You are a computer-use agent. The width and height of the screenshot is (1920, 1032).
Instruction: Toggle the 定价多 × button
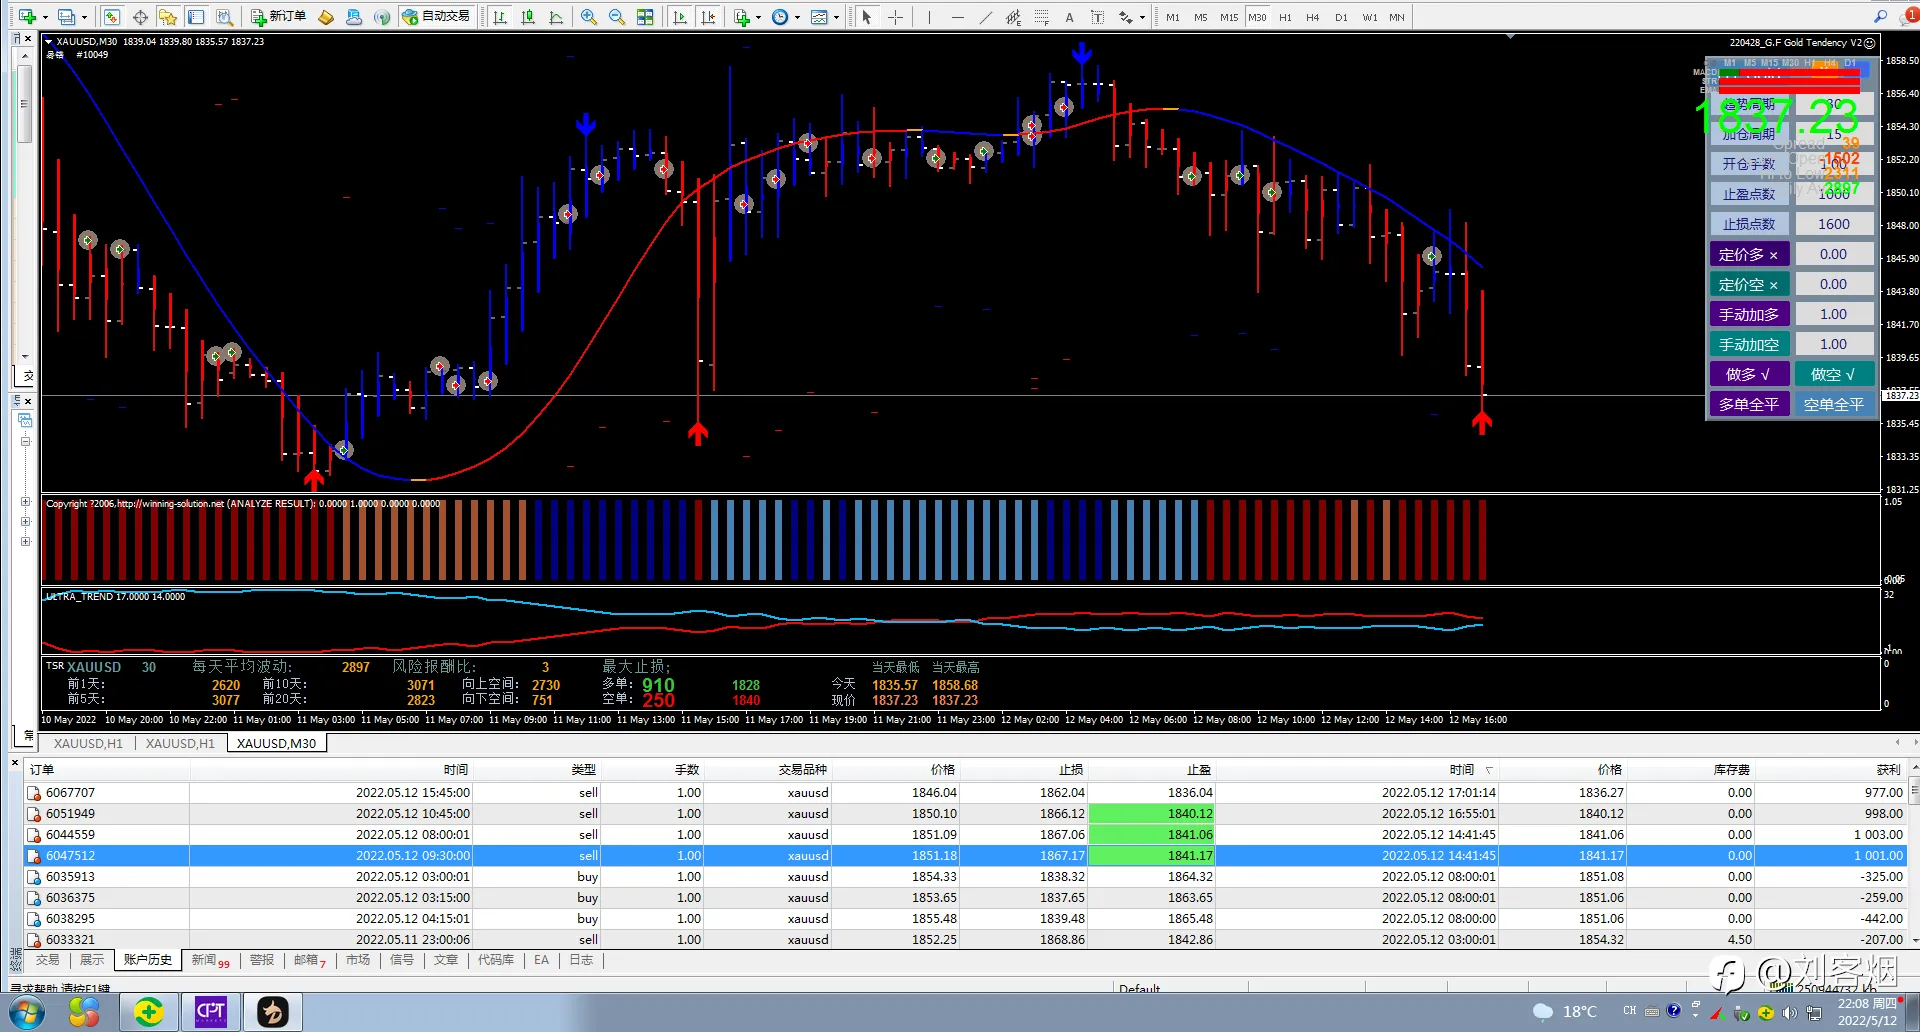(1748, 254)
